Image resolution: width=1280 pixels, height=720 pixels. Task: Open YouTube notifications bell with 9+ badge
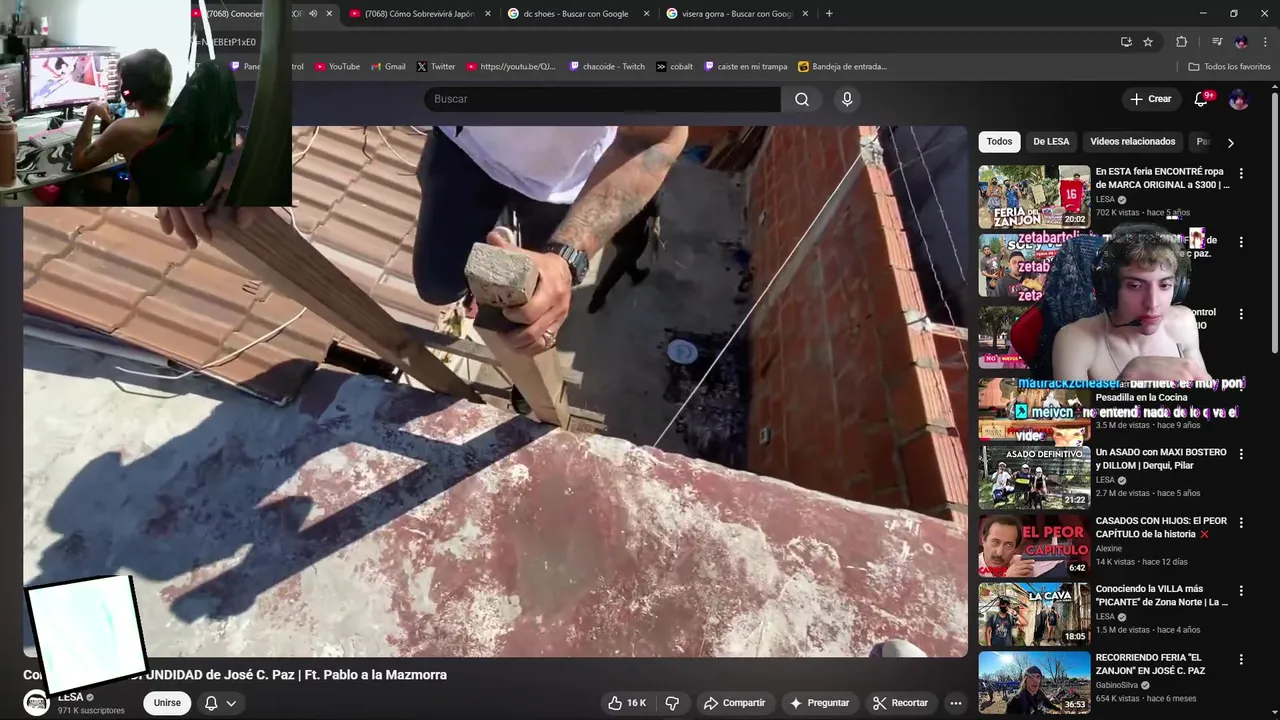[1203, 99]
